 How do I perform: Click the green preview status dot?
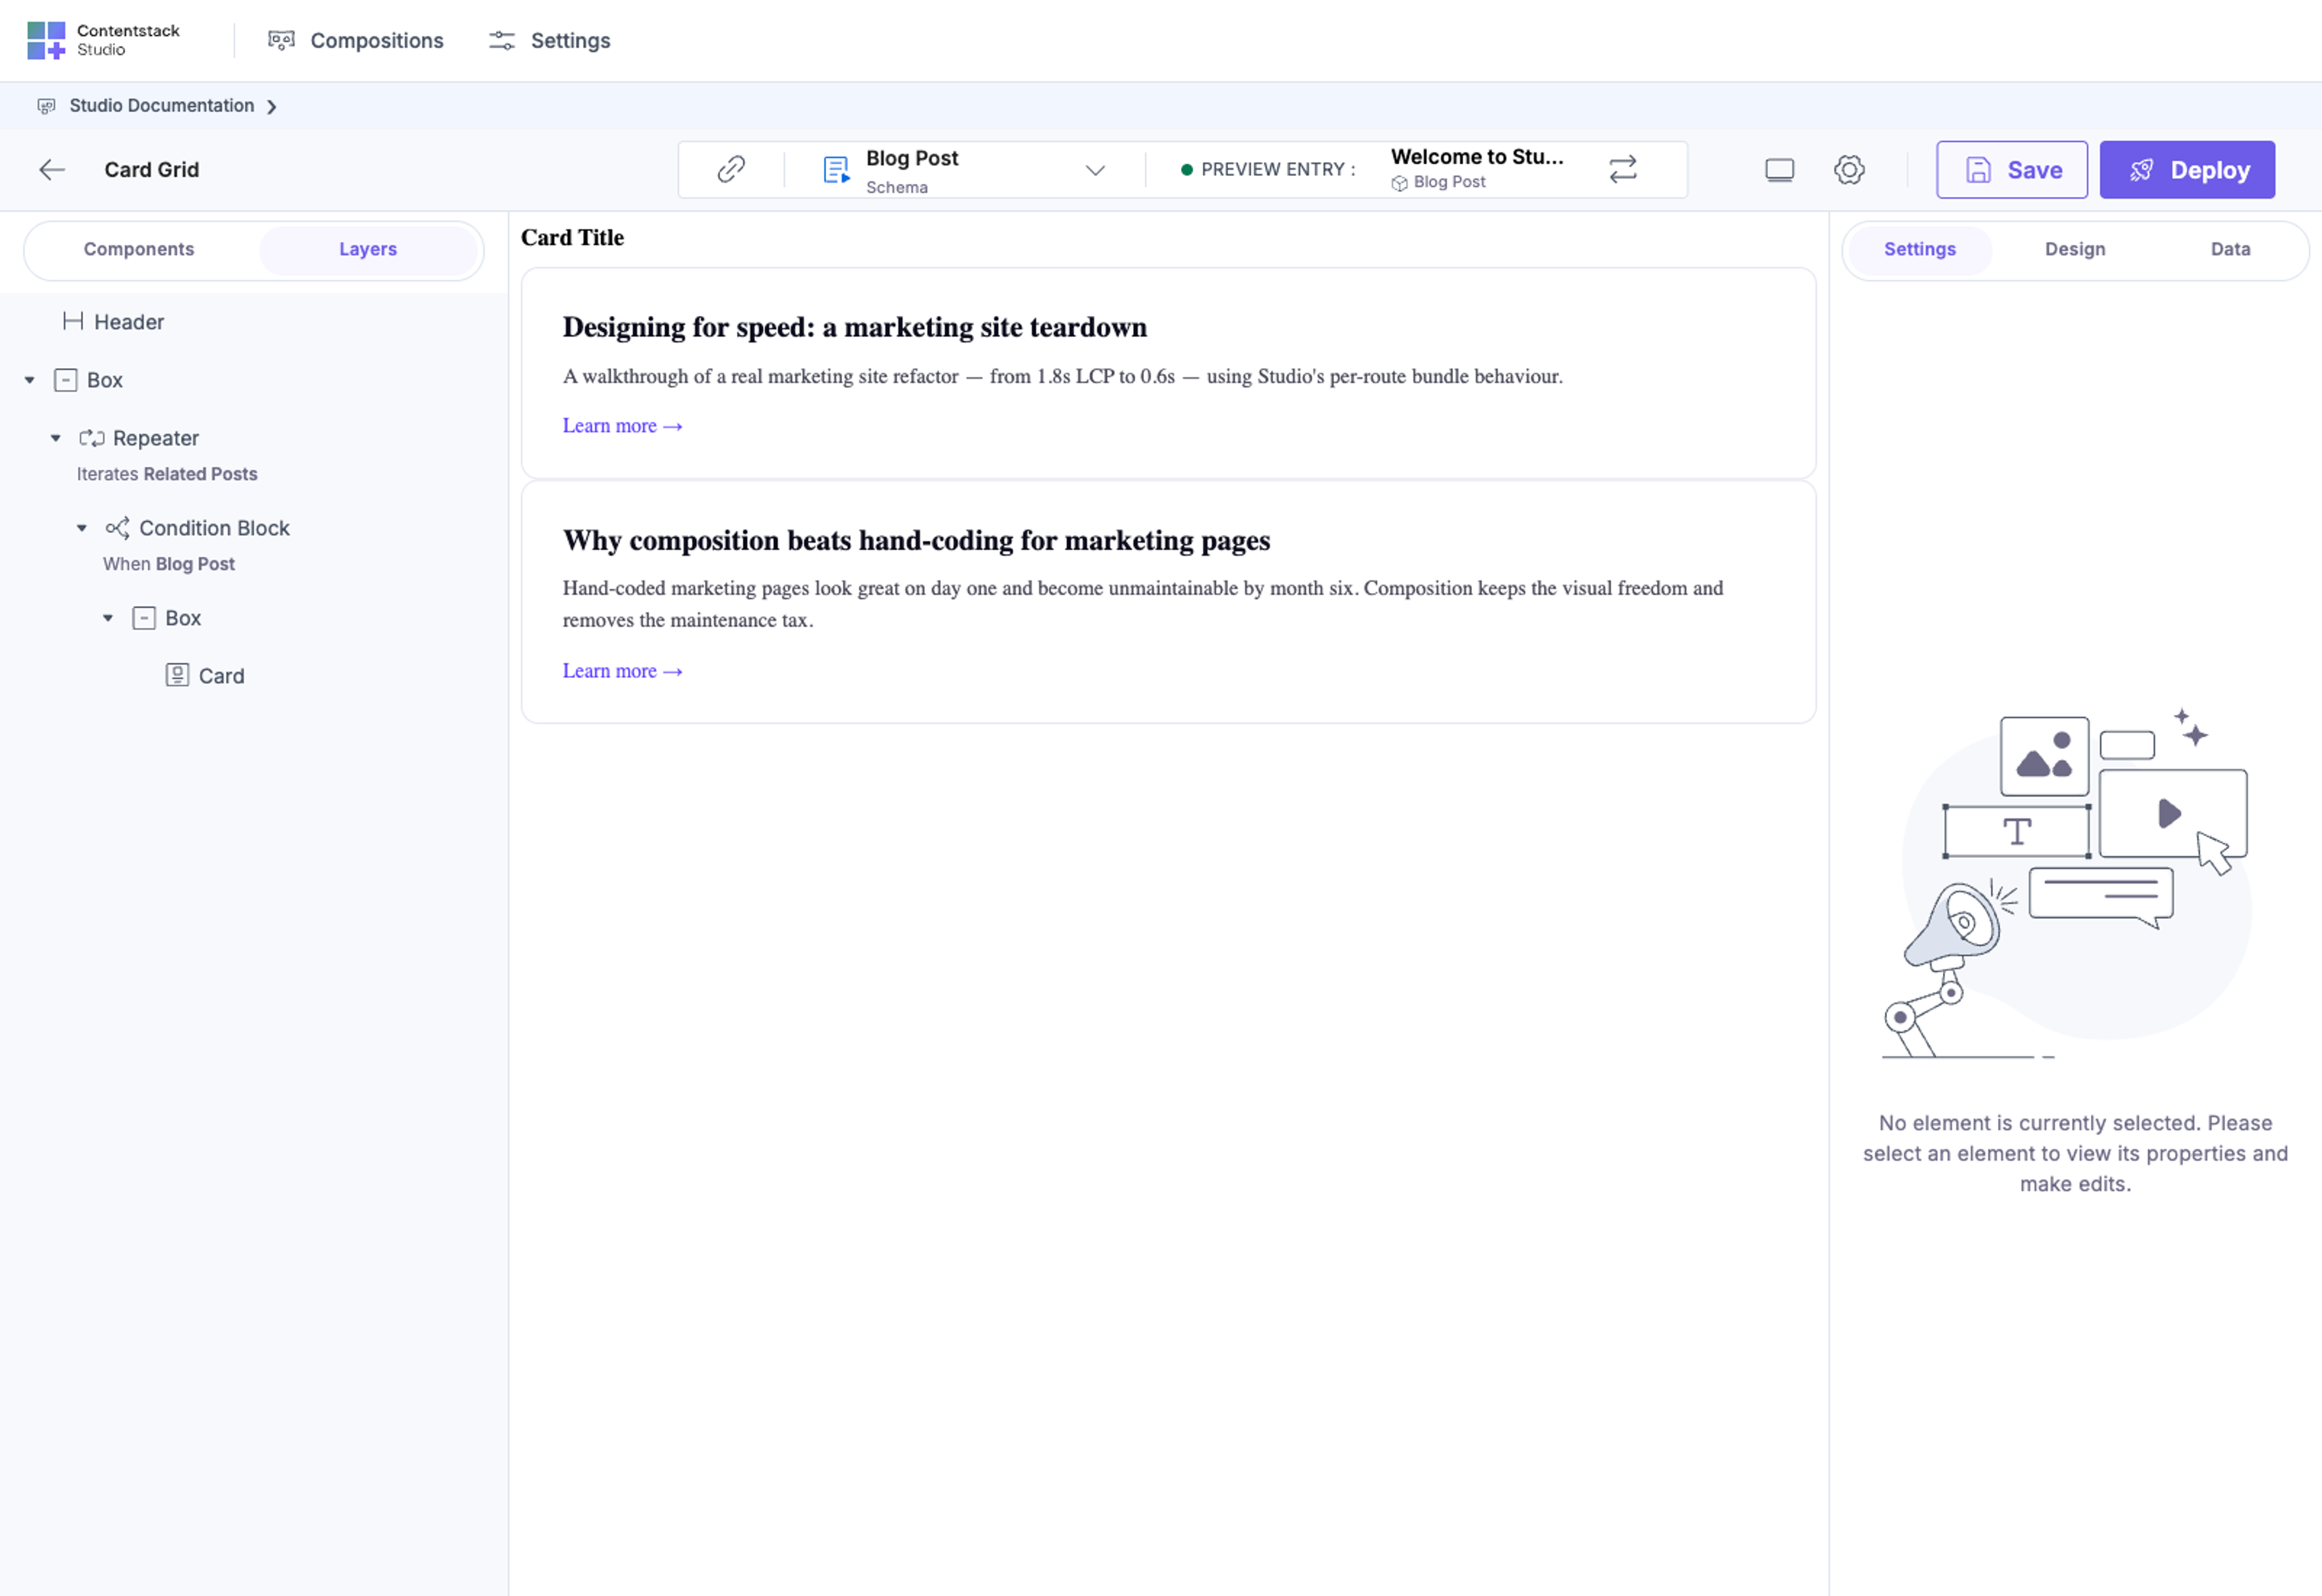click(x=1186, y=170)
